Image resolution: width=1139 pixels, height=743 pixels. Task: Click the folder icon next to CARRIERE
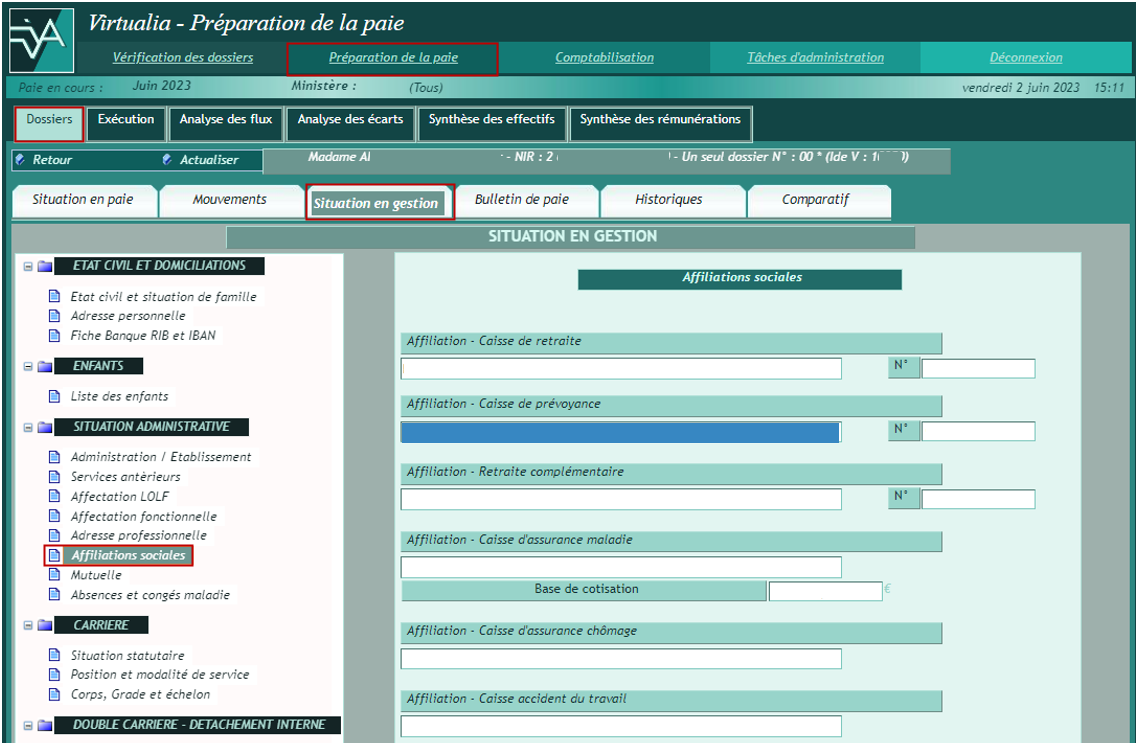coord(45,625)
